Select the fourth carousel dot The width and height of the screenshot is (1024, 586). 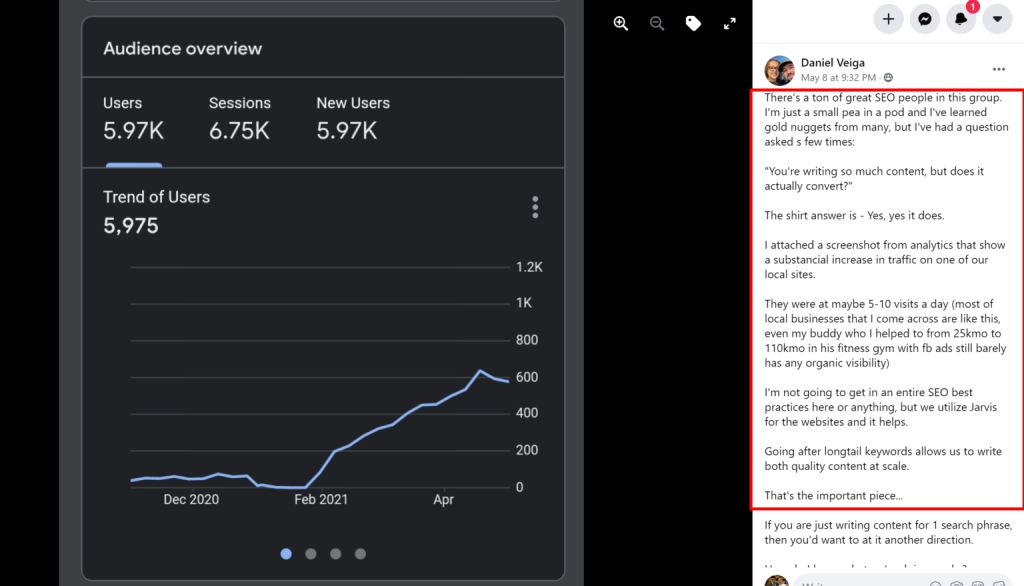click(x=360, y=554)
